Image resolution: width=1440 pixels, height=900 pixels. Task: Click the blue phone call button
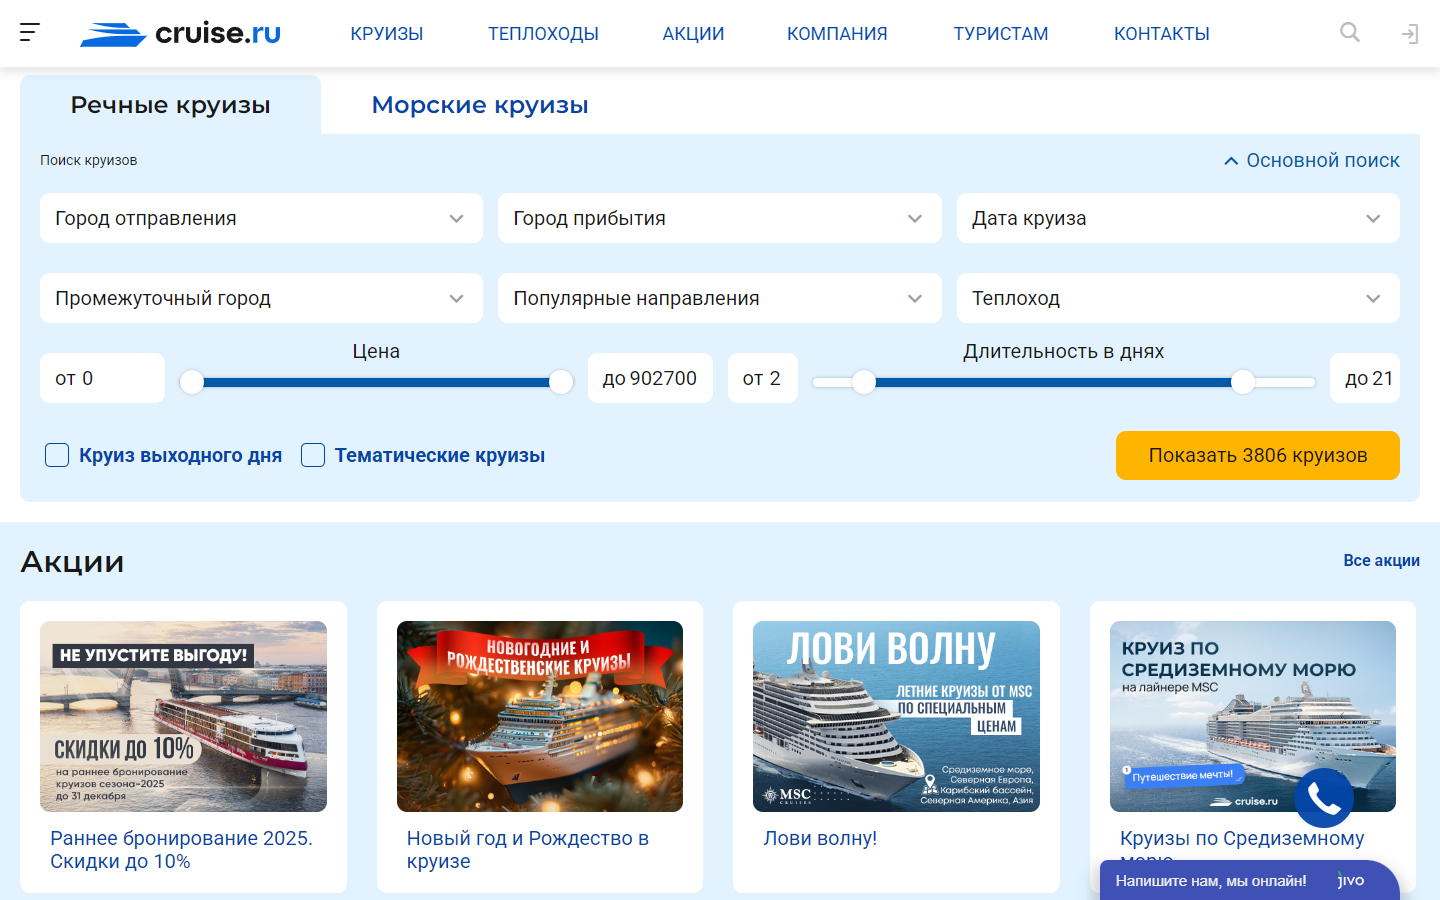[1323, 798]
